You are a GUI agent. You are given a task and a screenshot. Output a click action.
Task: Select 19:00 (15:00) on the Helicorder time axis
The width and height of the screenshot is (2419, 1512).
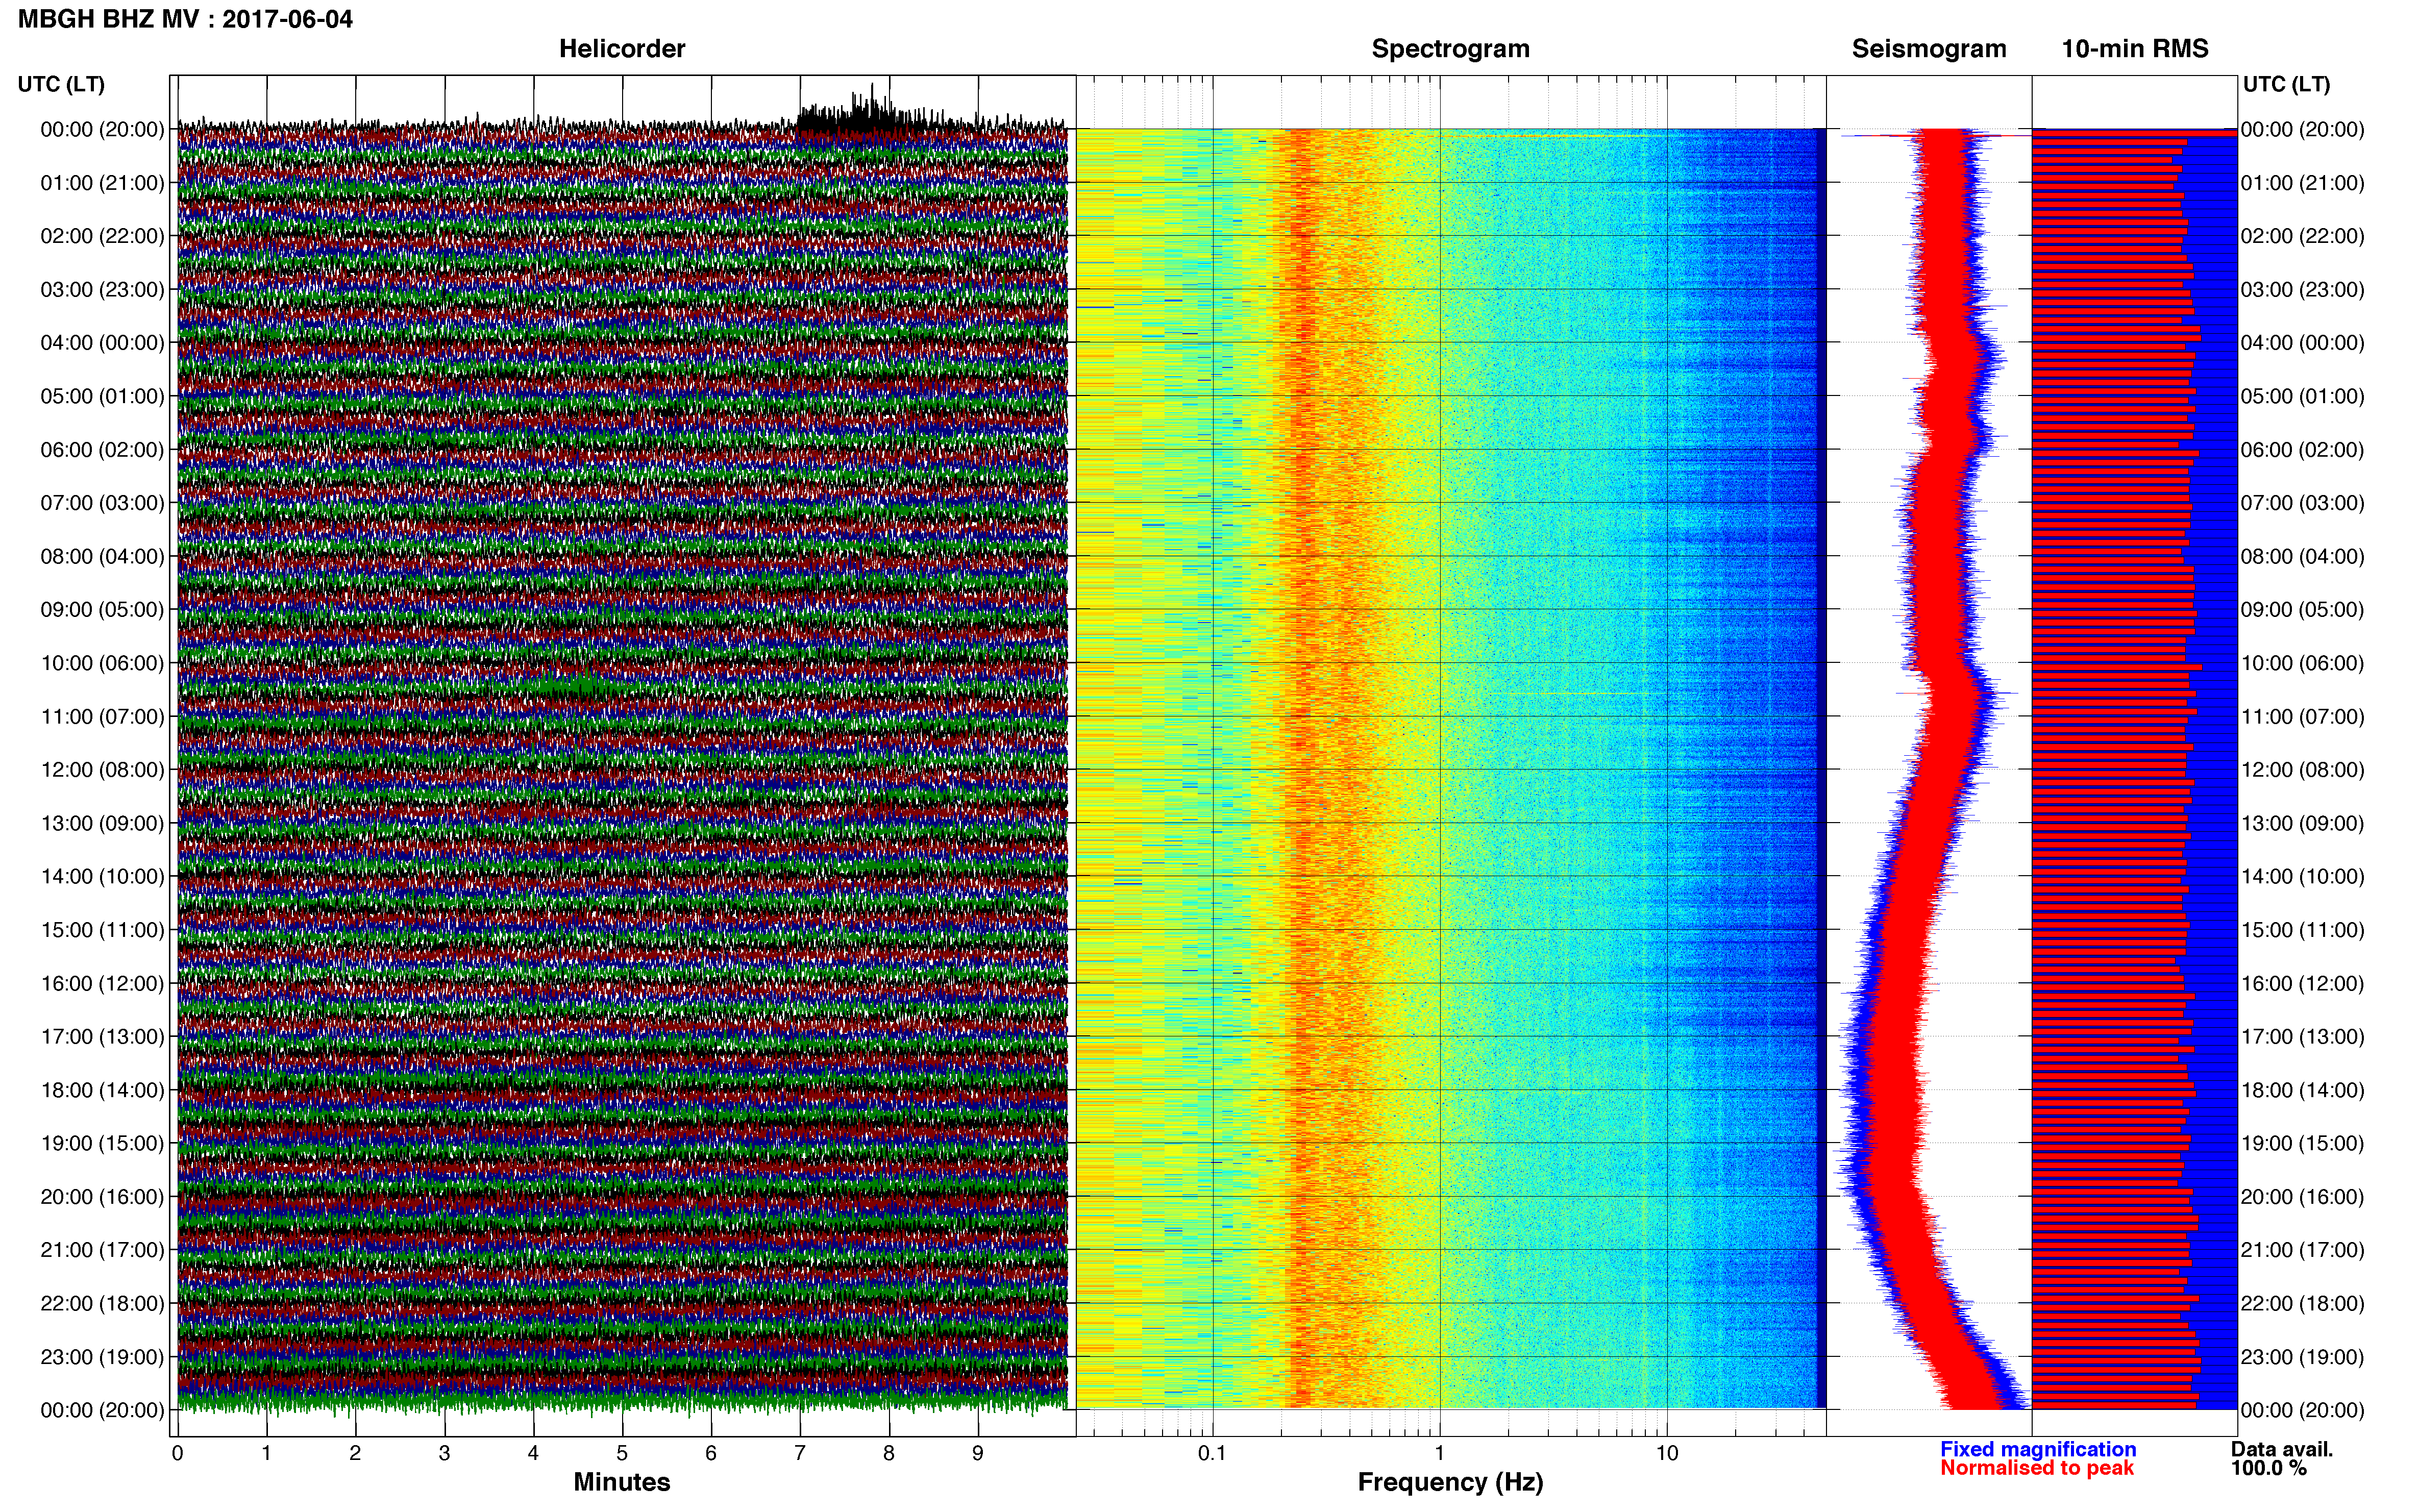click(x=102, y=1143)
